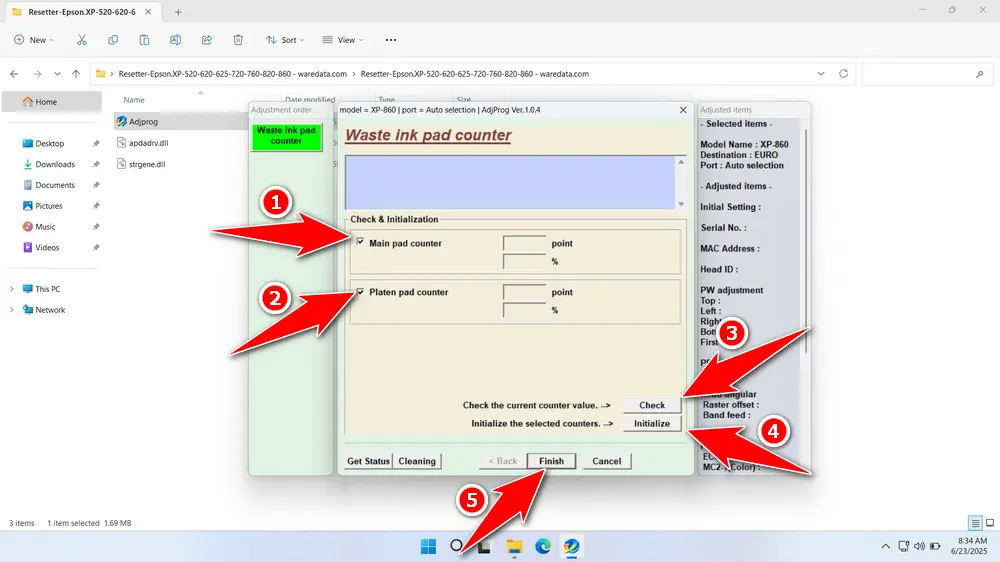Click Main pad counter point field
The width and height of the screenshot is (1000, 562).
524,243
